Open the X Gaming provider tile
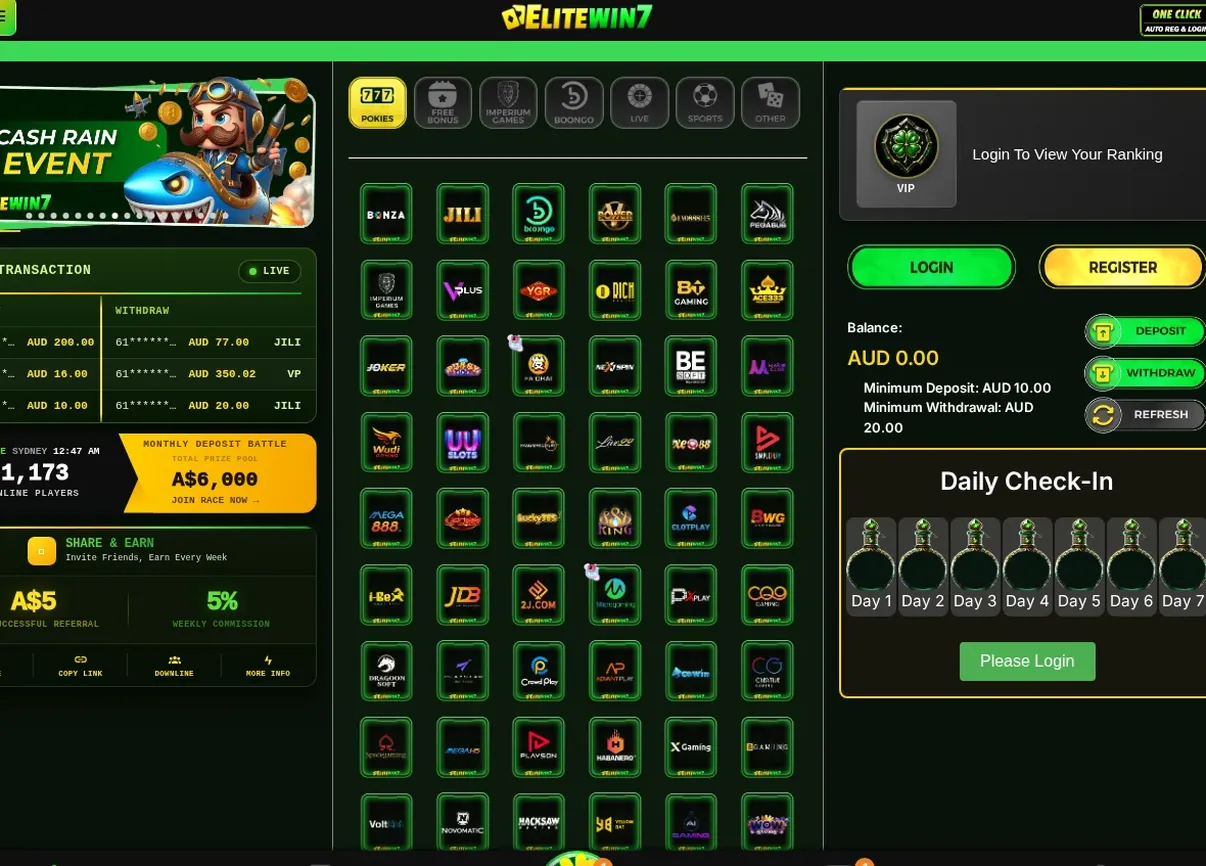 (691, 747)
